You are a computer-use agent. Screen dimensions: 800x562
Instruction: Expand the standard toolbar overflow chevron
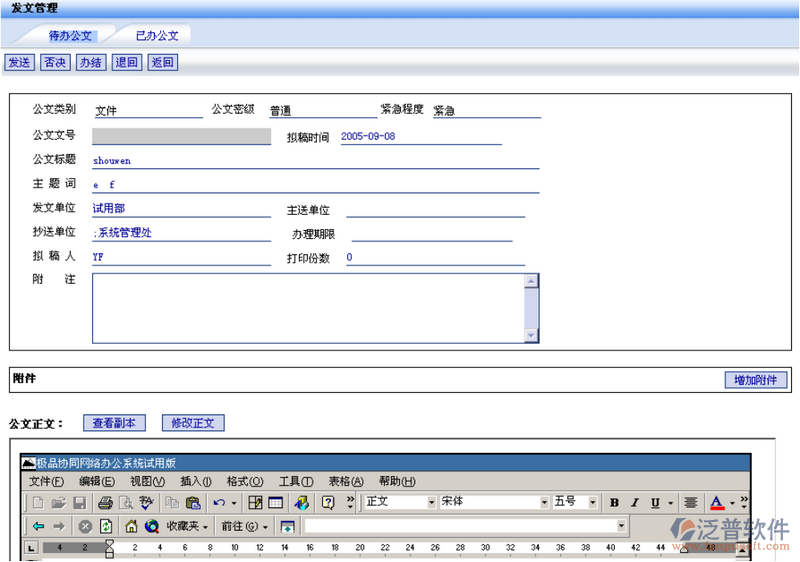pyautogui.click(x=350, y=502)
